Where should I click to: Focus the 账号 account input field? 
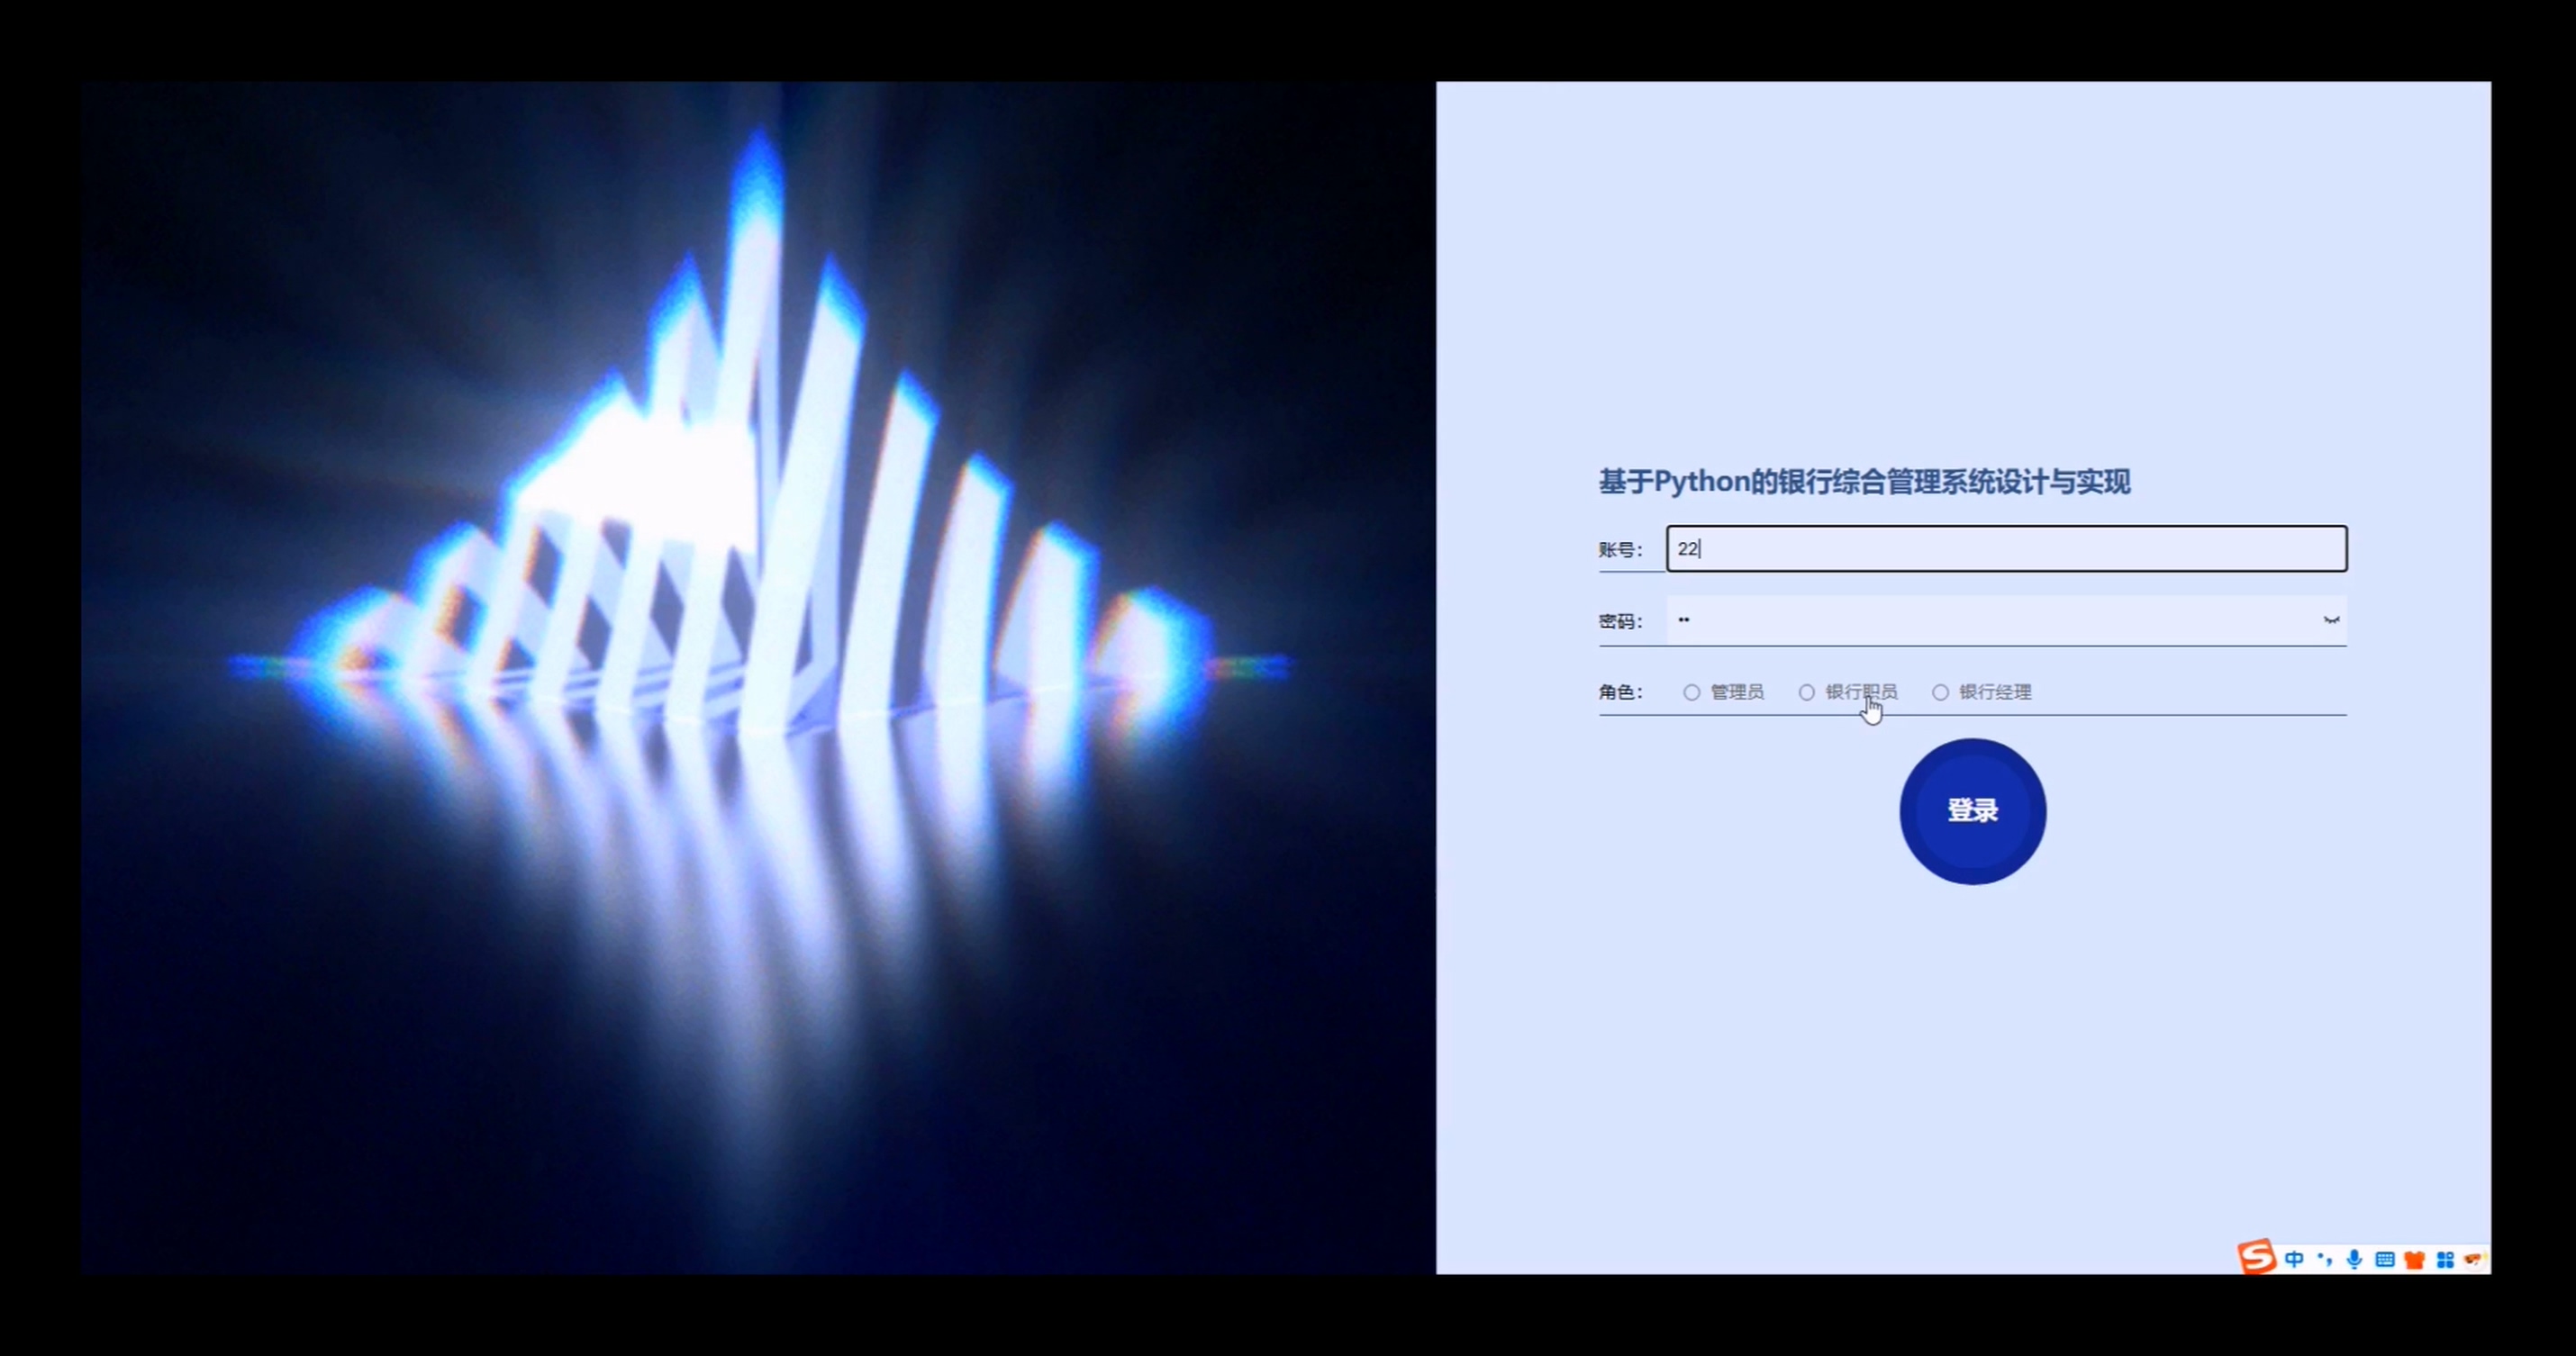point(2006,548)
